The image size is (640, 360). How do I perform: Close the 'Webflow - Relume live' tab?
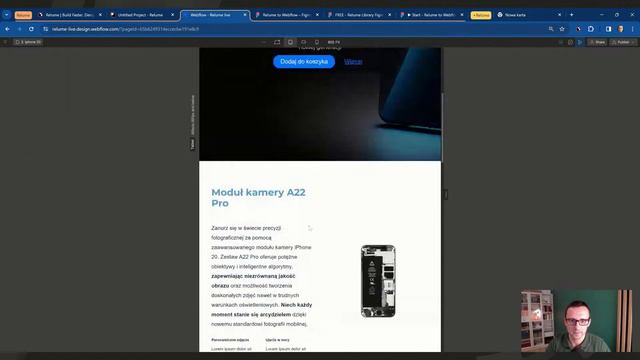click(245, 15)
